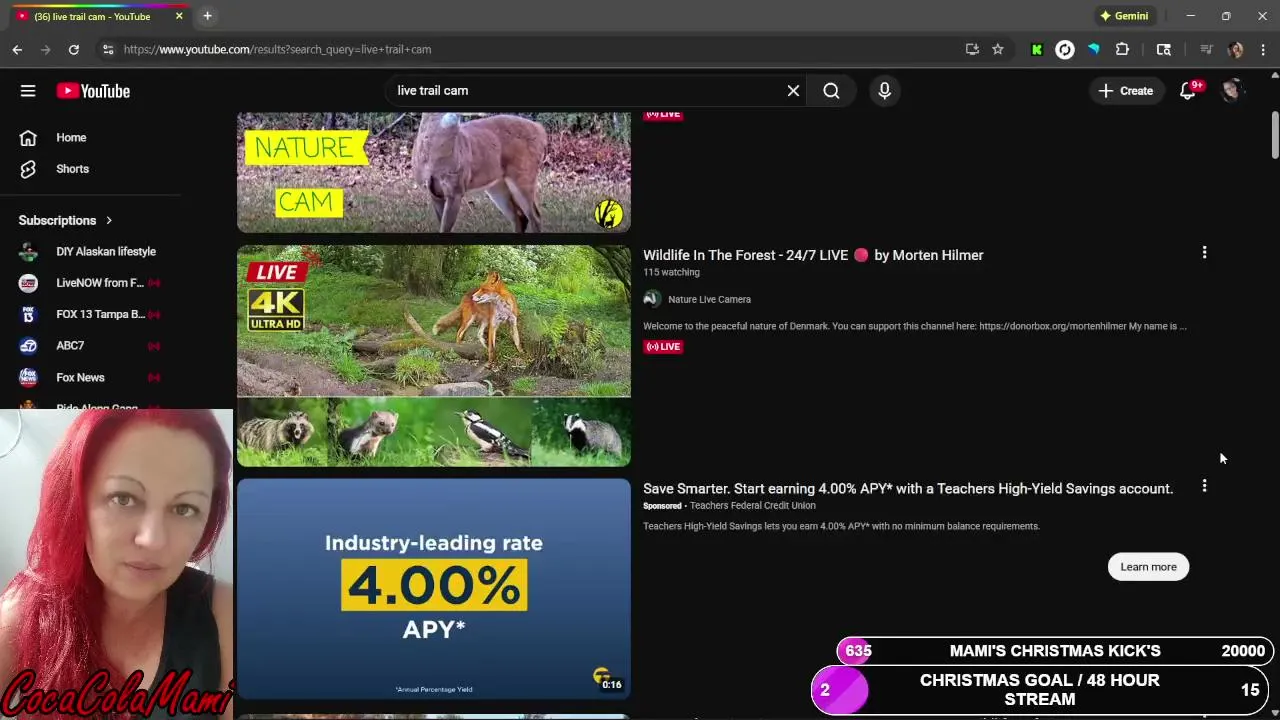
Task: Click the blue tag extension icon
Action: pos(1093,49)
